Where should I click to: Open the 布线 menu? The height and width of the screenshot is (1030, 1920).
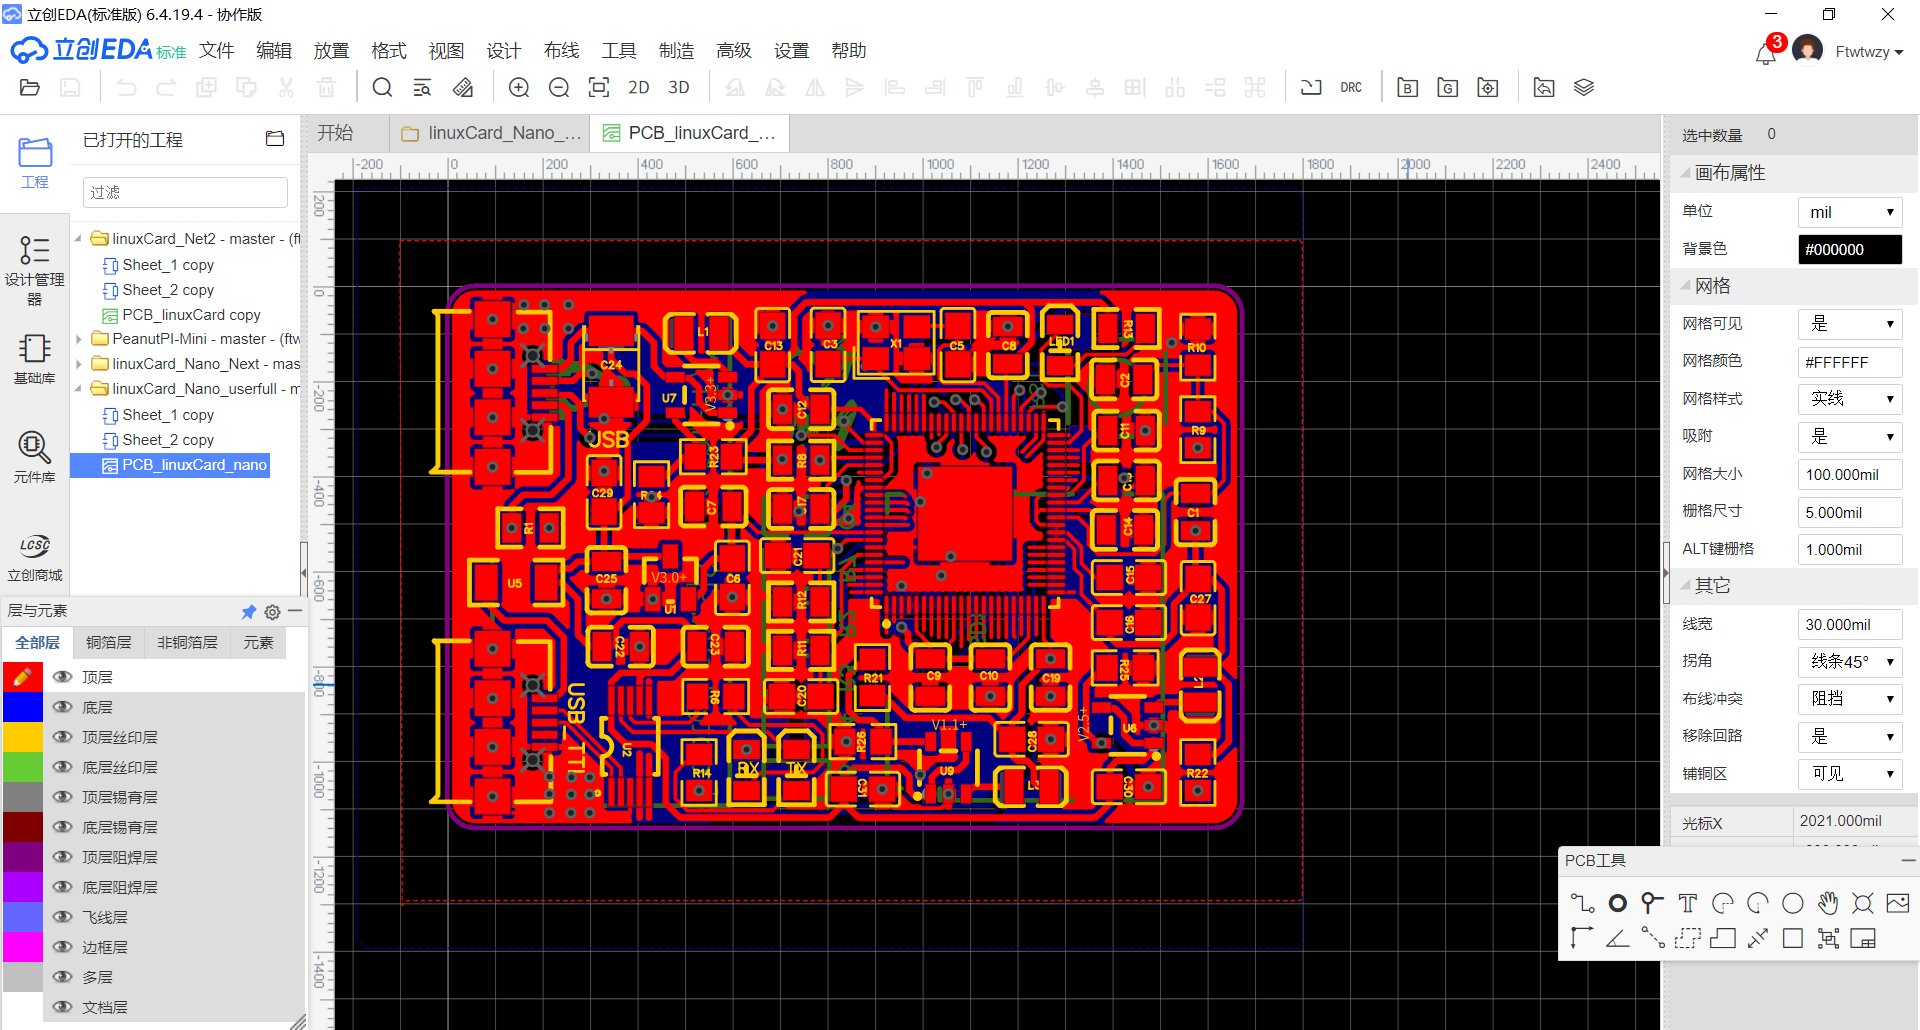tap(561, 51)
